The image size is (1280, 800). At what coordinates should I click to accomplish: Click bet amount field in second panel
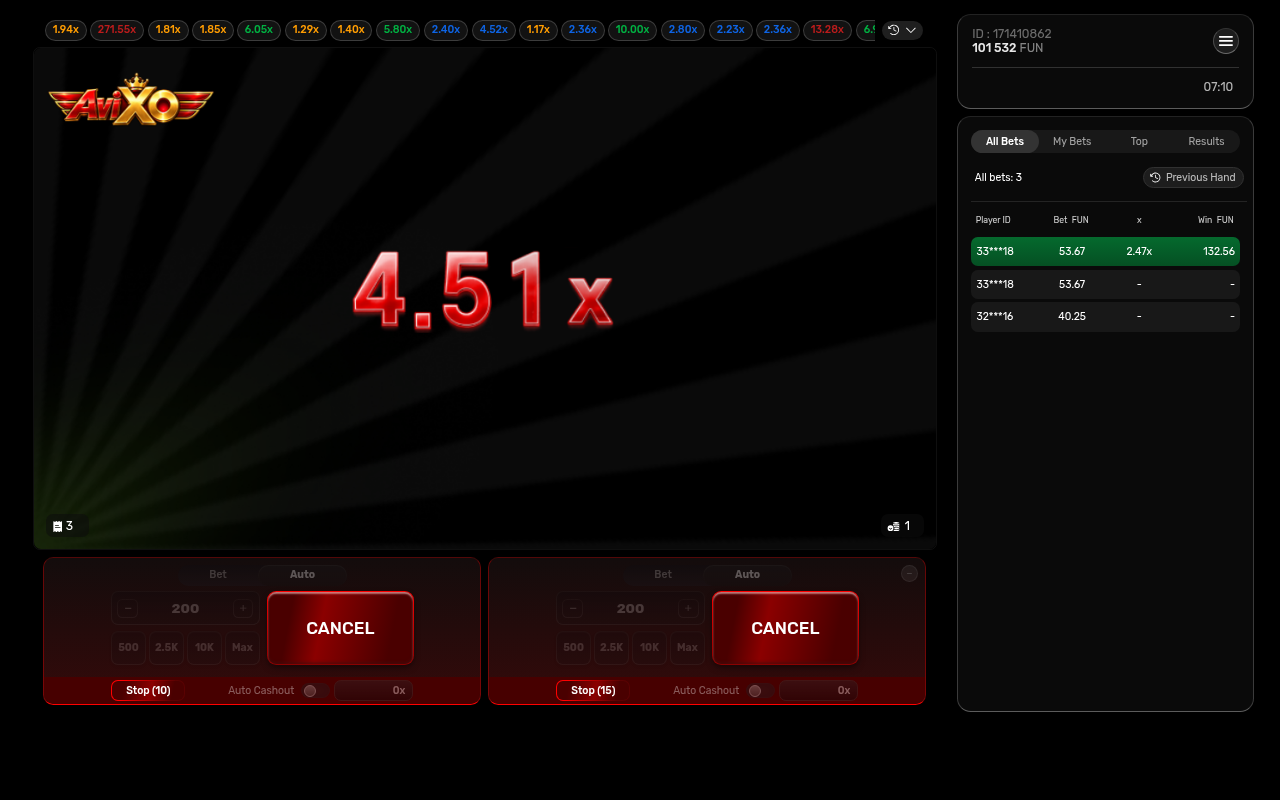630,608
